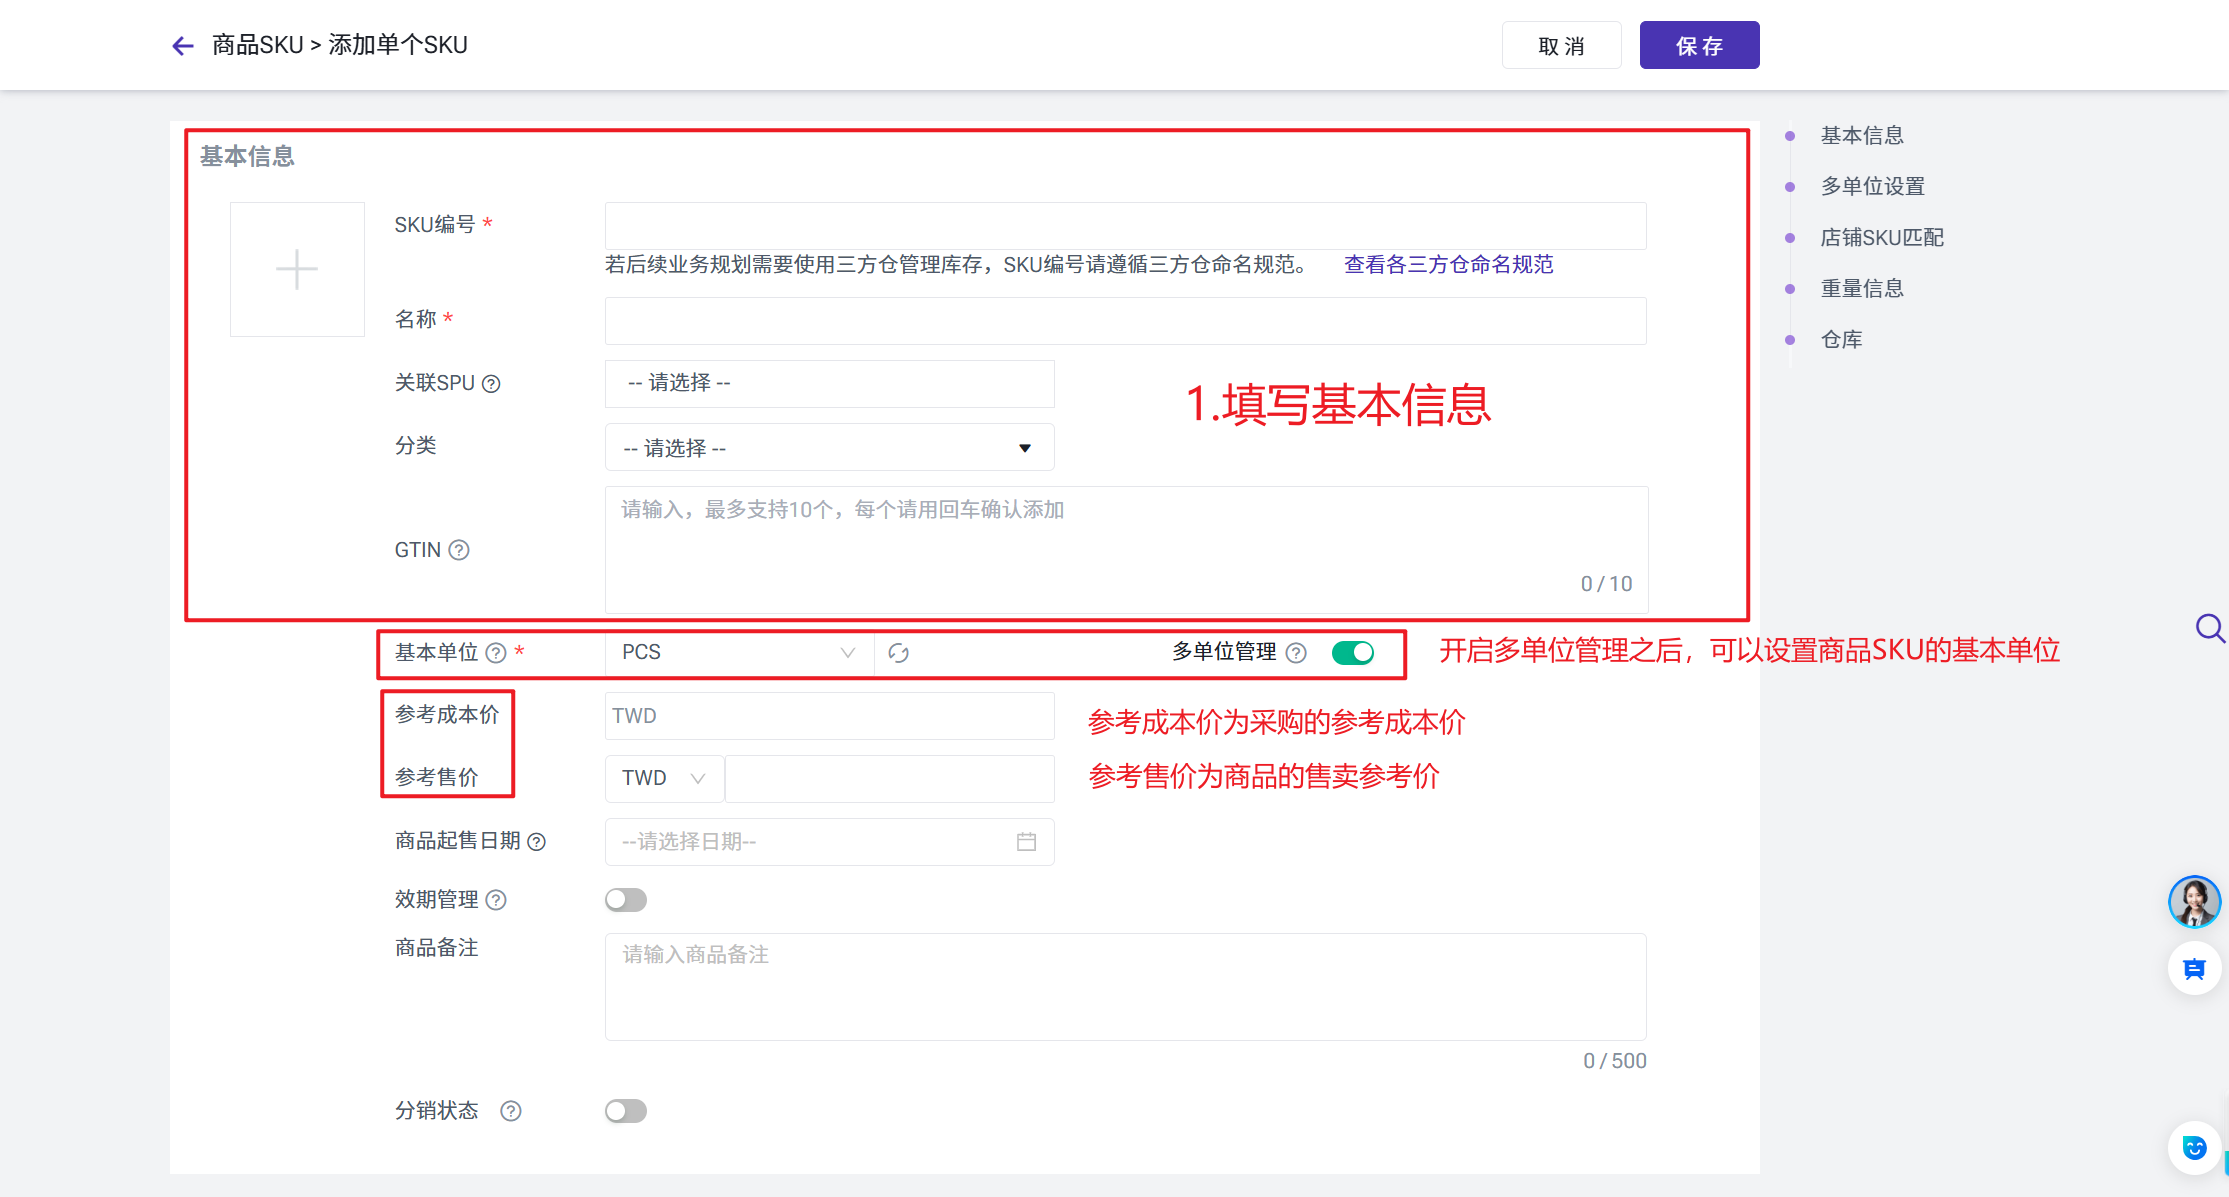Disable the 多单位管理 toggle switch

click(1353, 653)
